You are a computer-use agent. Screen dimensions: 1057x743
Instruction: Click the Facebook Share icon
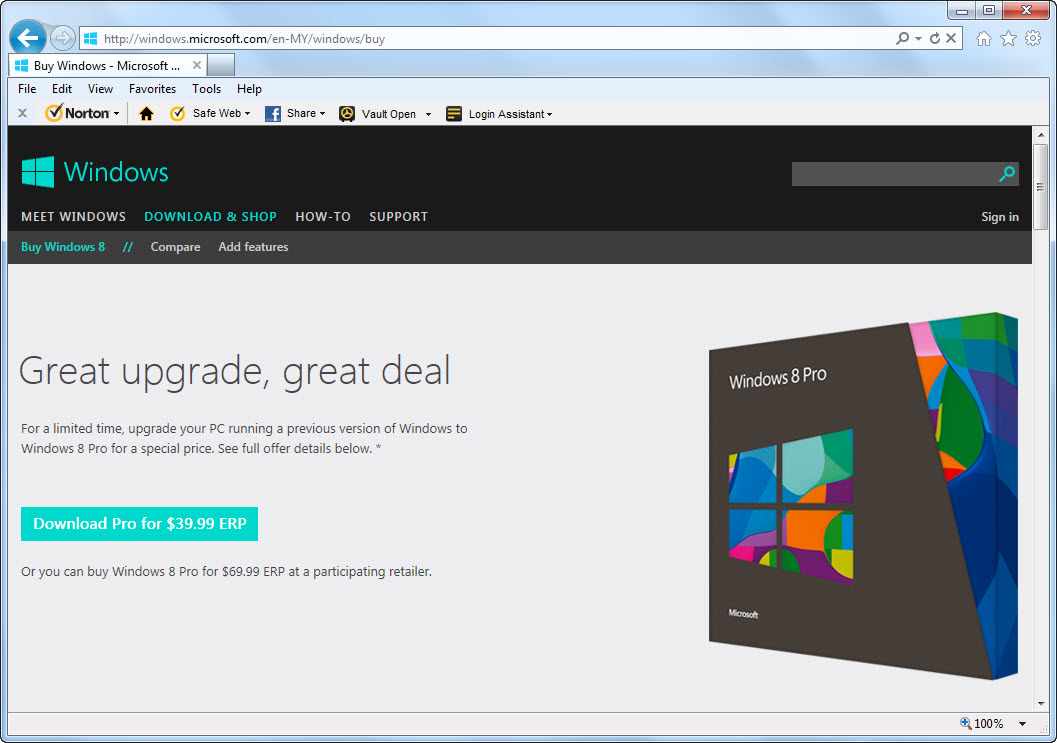click(271, 113)
